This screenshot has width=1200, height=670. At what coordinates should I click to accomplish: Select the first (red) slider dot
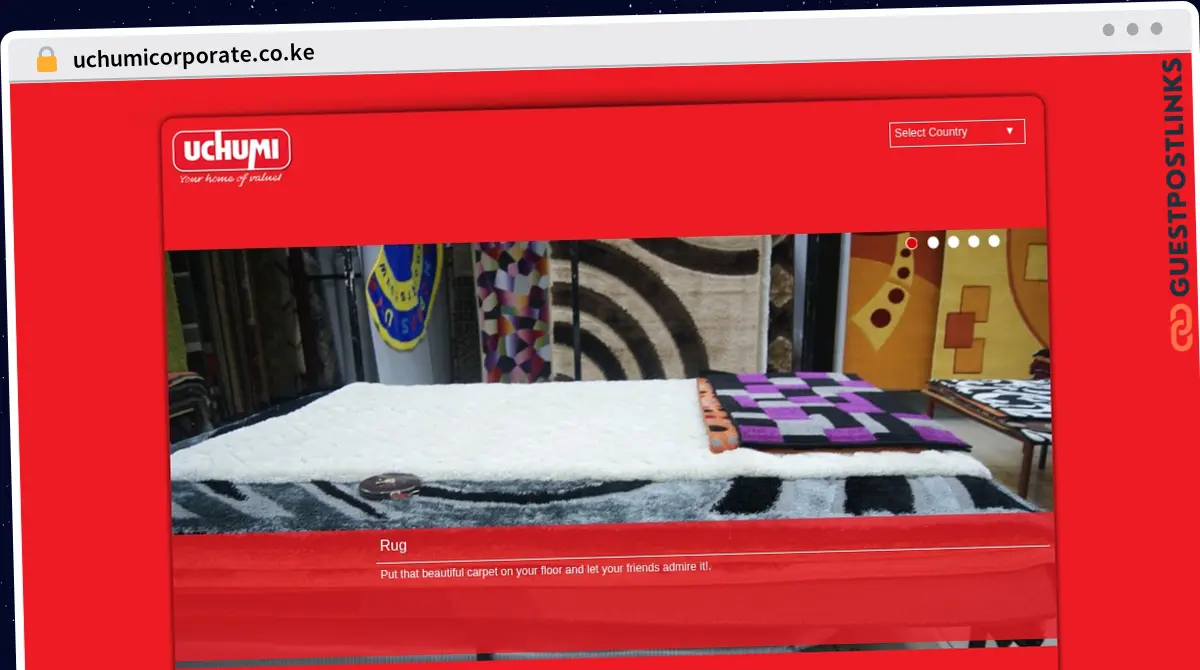(912, 243)
